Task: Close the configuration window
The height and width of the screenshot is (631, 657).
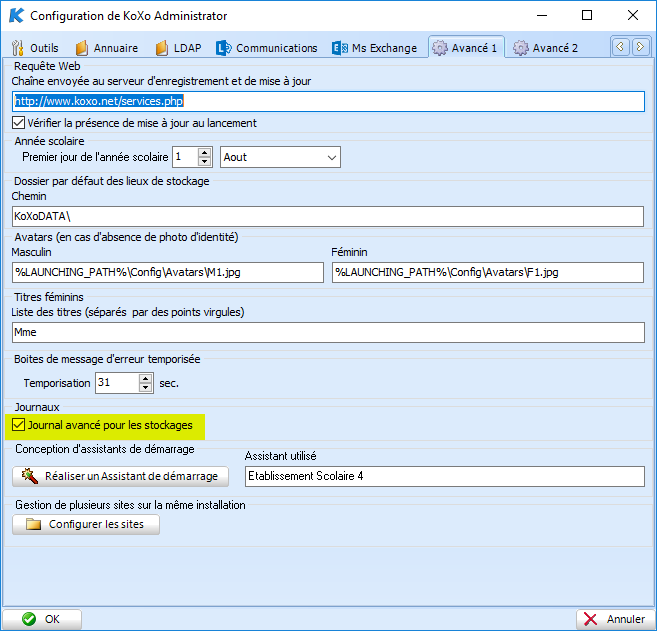Action: [x=633, y=16]
